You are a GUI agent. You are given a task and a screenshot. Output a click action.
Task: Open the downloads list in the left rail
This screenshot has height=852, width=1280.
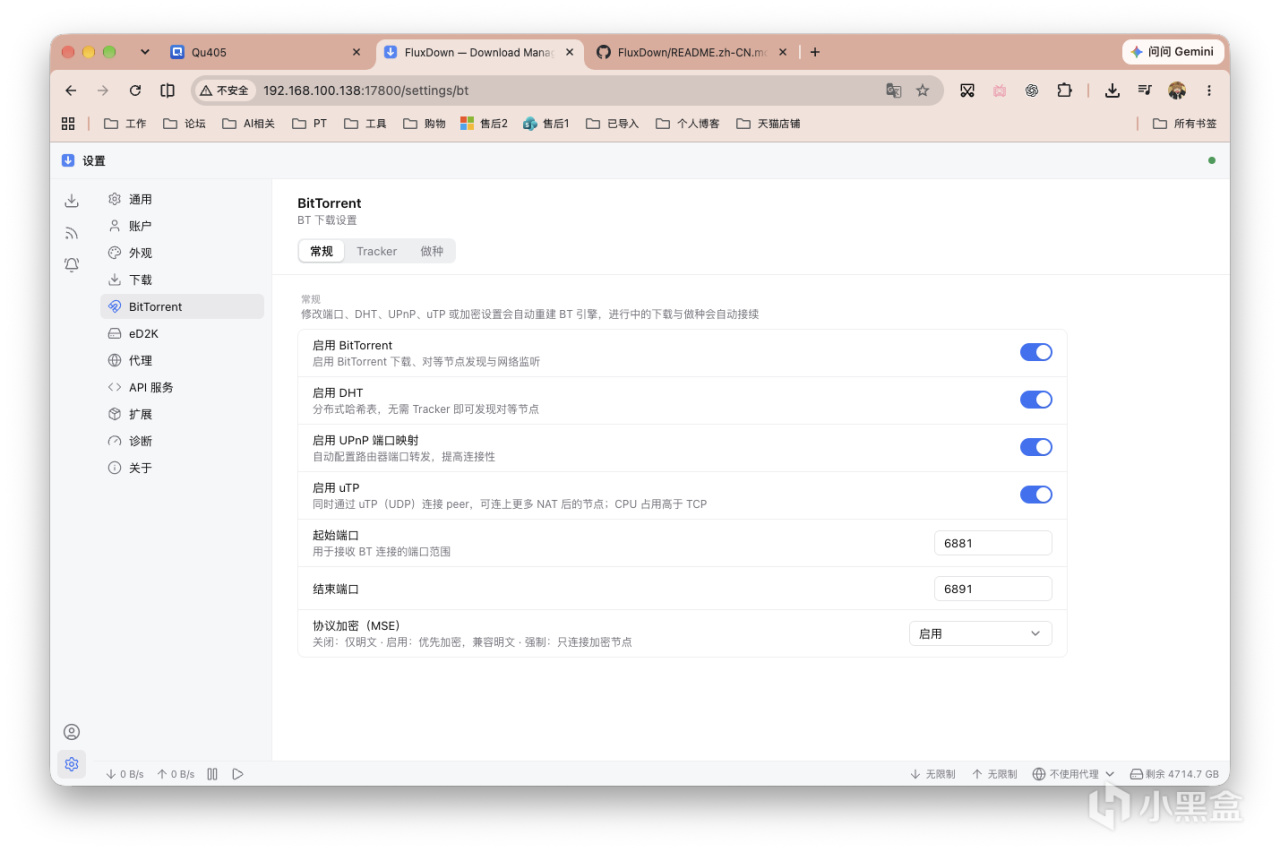(x=72, y=201)
